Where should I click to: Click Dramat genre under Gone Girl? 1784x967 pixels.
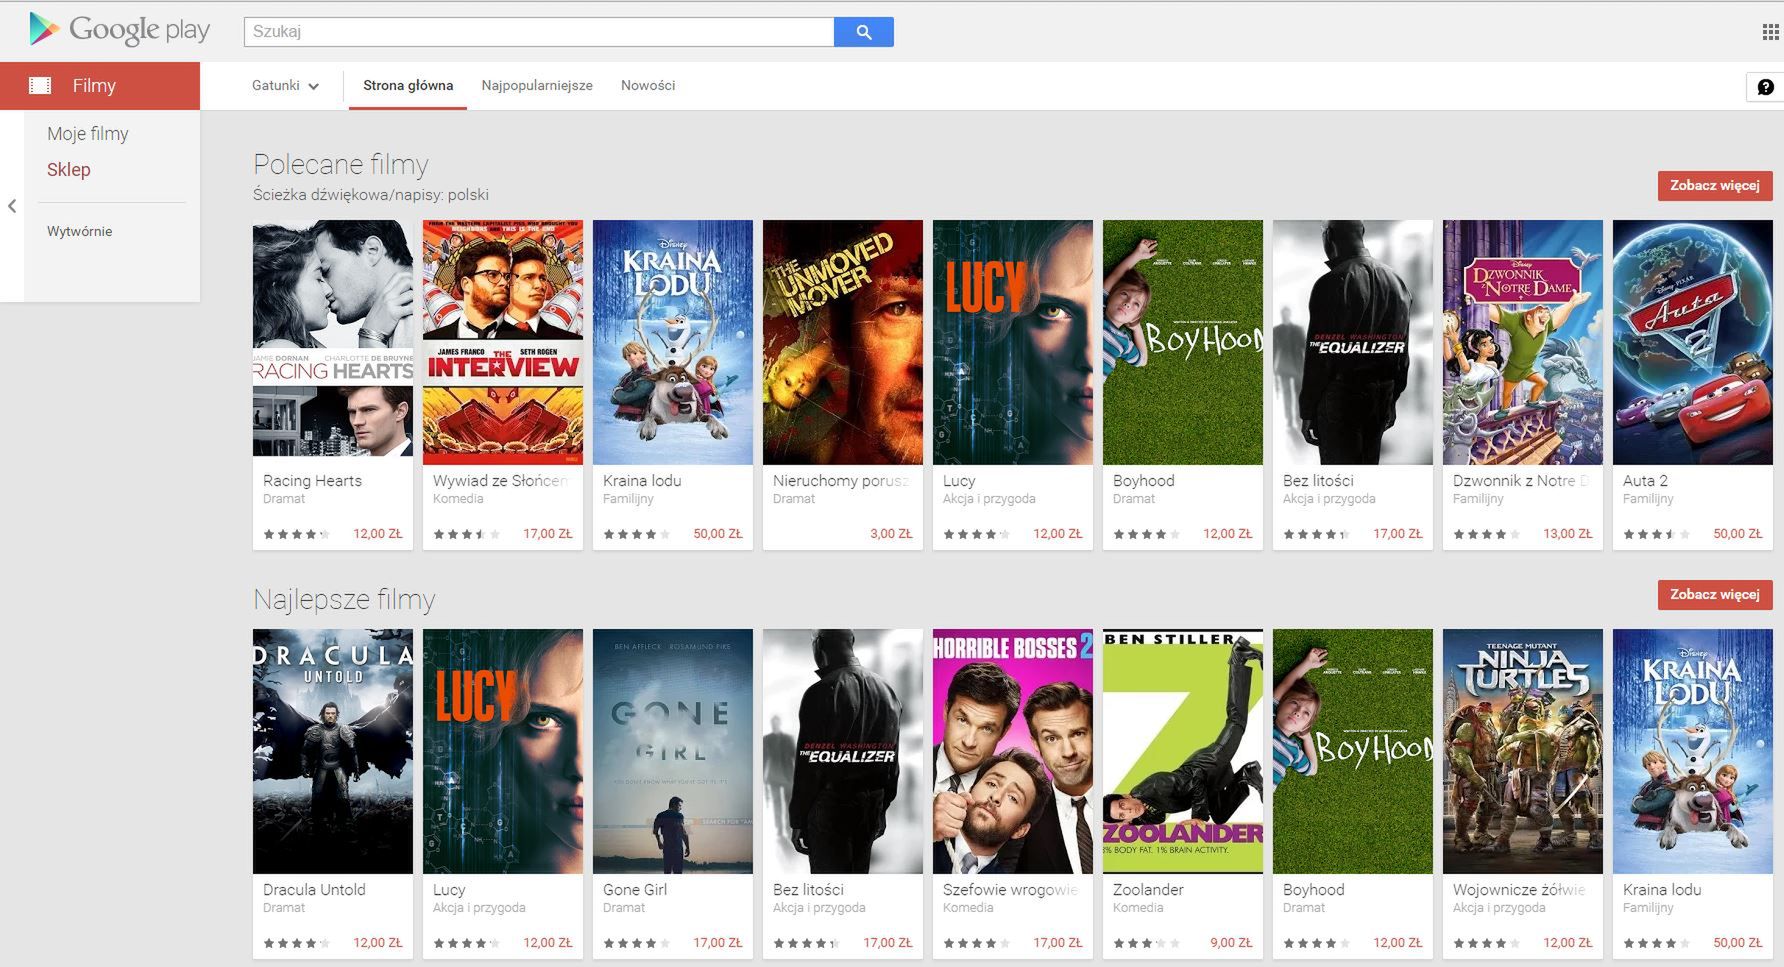(624, 908)
